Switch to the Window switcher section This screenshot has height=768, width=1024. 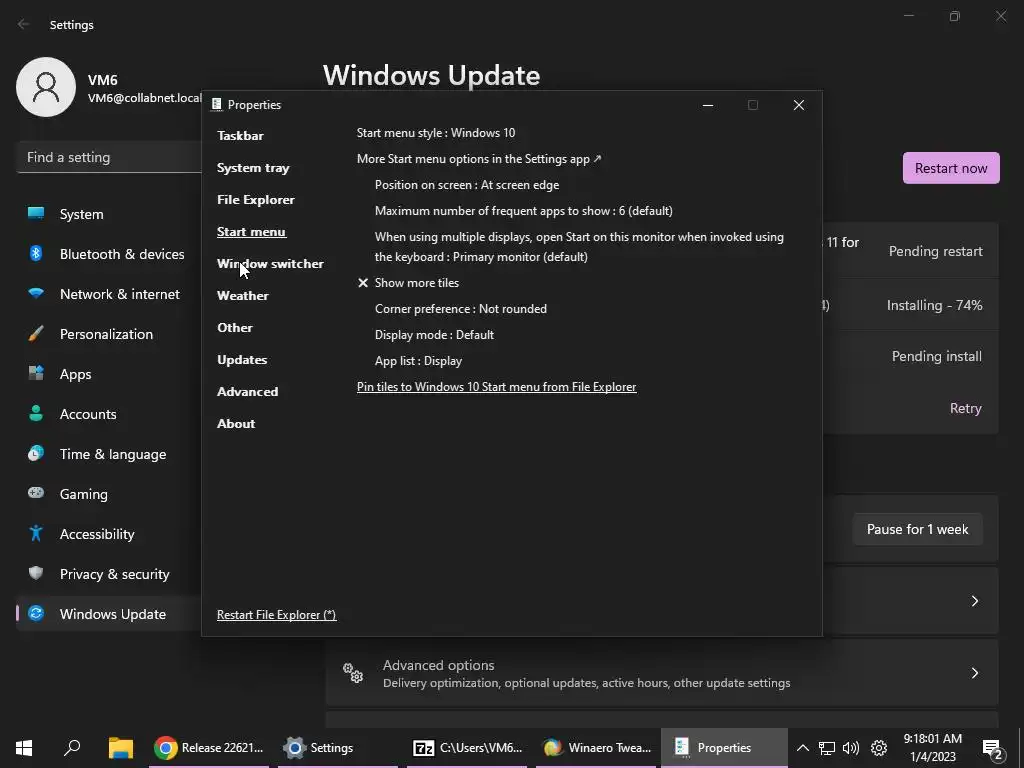[x=270, y=264]
